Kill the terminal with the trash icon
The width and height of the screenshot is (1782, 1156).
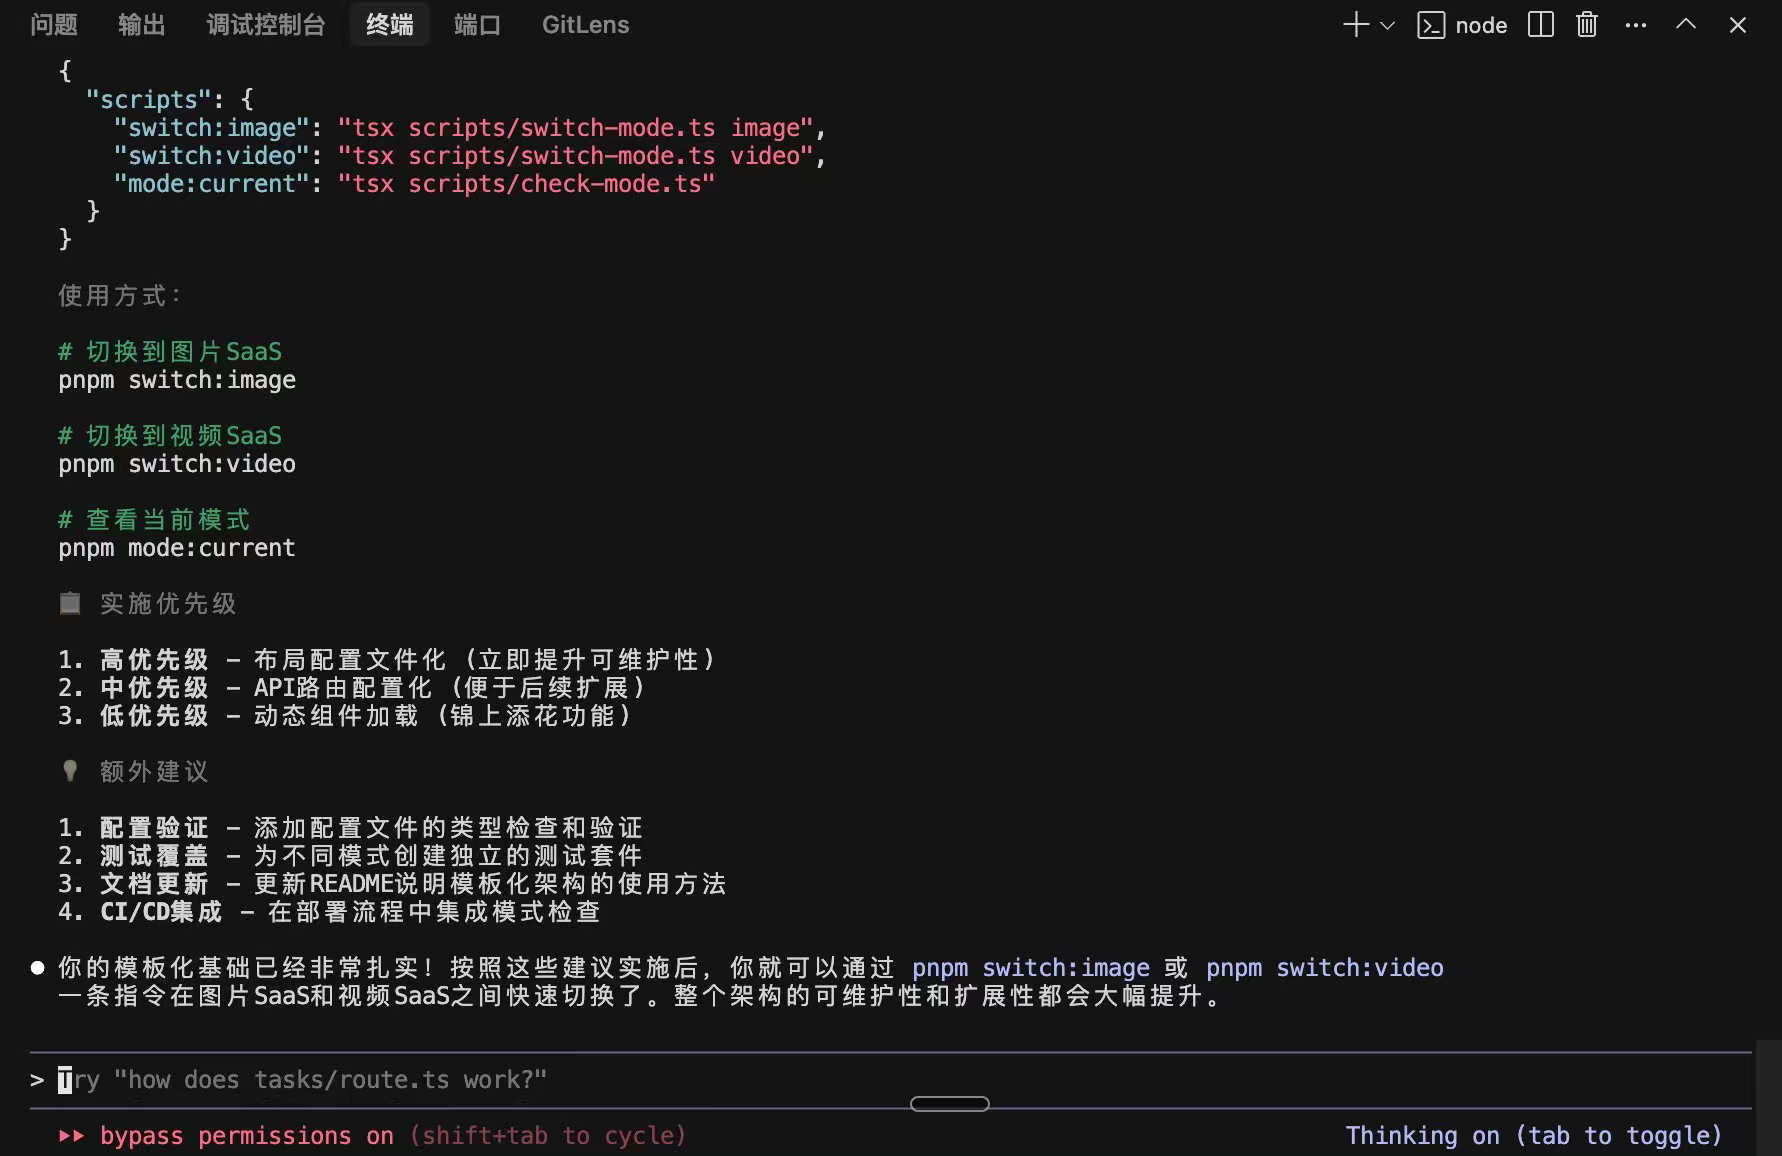1587,25
